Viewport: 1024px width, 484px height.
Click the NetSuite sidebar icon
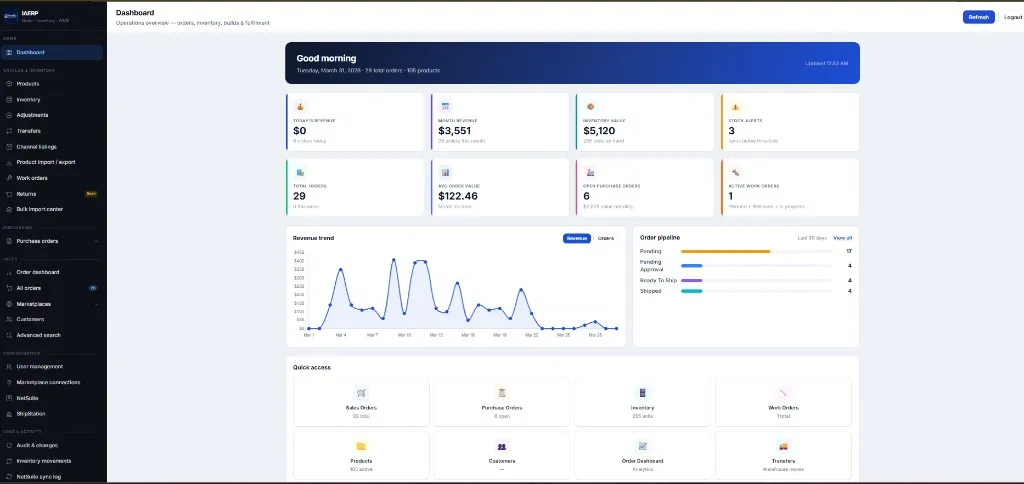(9, 398)
